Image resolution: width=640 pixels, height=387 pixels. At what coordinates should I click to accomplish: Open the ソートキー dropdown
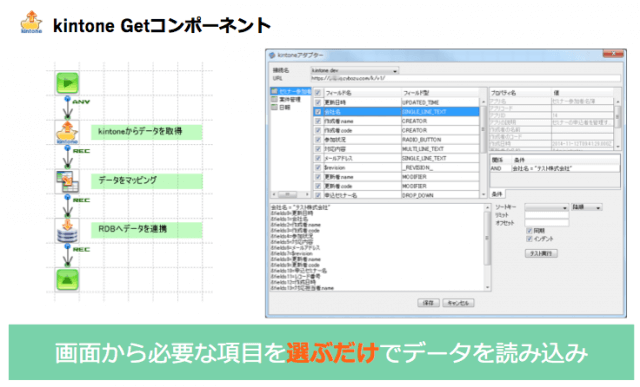547,207
